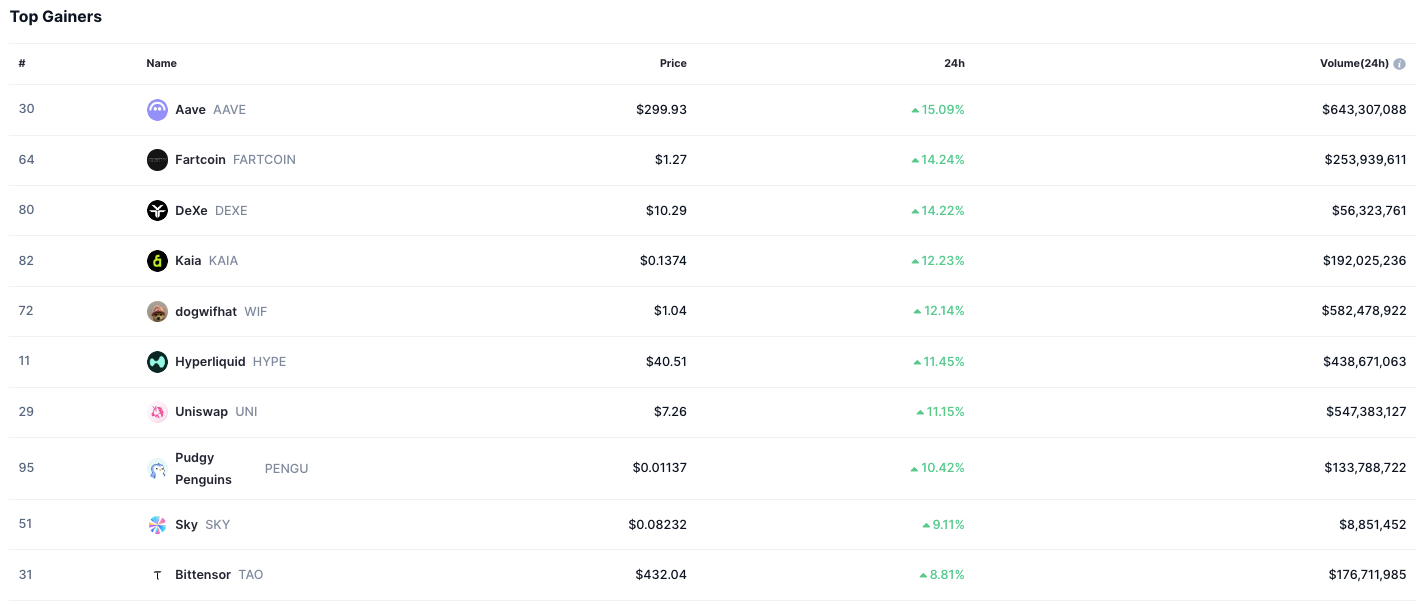Viewport: 1427px width, 605px height.
Task: Click the Volume(24h) info icon
Action: (1399, 64)
